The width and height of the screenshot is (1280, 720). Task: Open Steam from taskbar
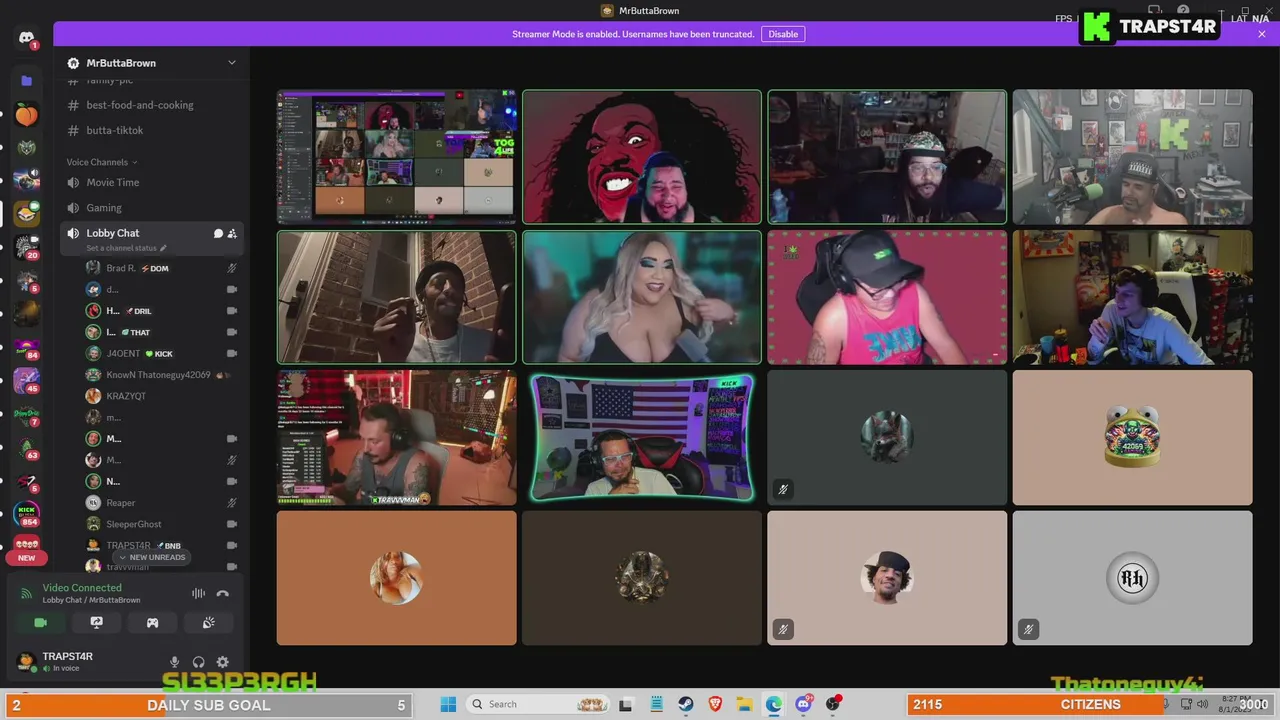click(x=686, y=704)
